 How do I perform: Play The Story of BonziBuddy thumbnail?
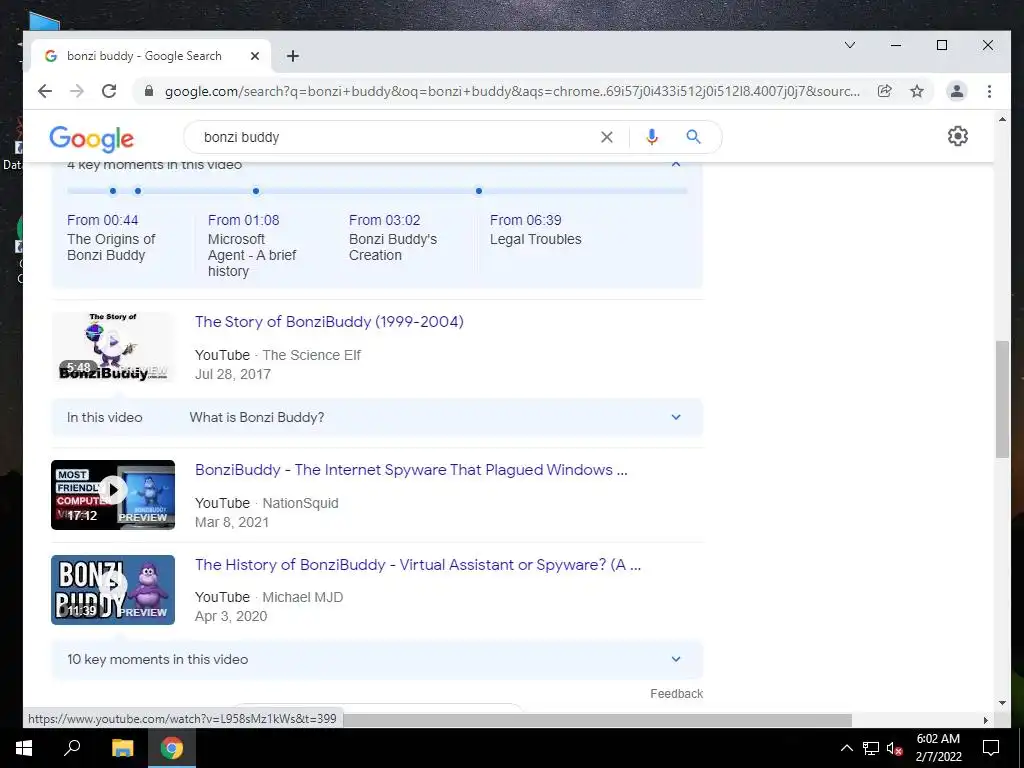point(113,347)
